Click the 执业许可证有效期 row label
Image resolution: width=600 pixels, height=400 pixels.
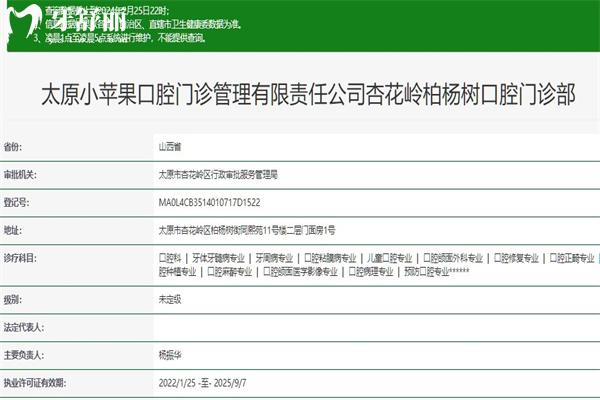click(x=35, y=383)
